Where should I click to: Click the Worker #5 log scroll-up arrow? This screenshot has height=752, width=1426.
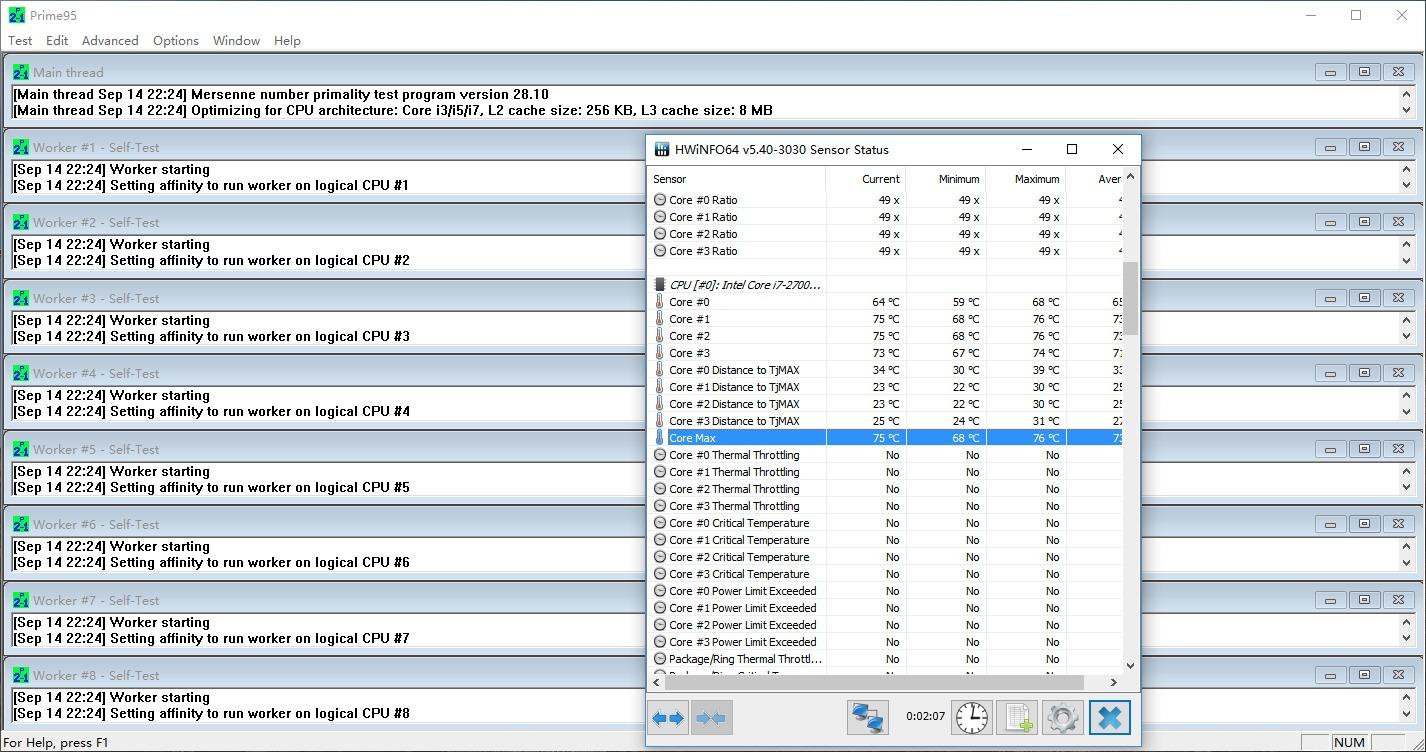point(1406,471)
